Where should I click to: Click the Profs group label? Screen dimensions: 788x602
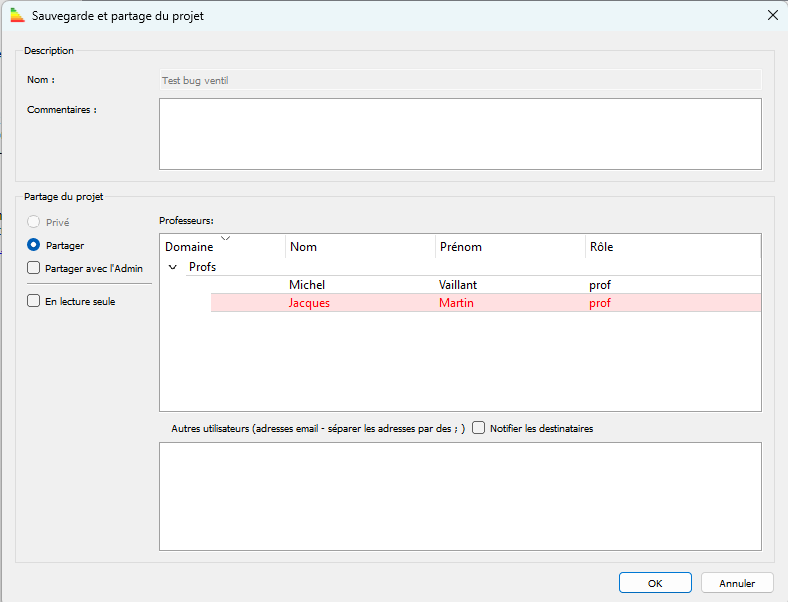[202, 267]
